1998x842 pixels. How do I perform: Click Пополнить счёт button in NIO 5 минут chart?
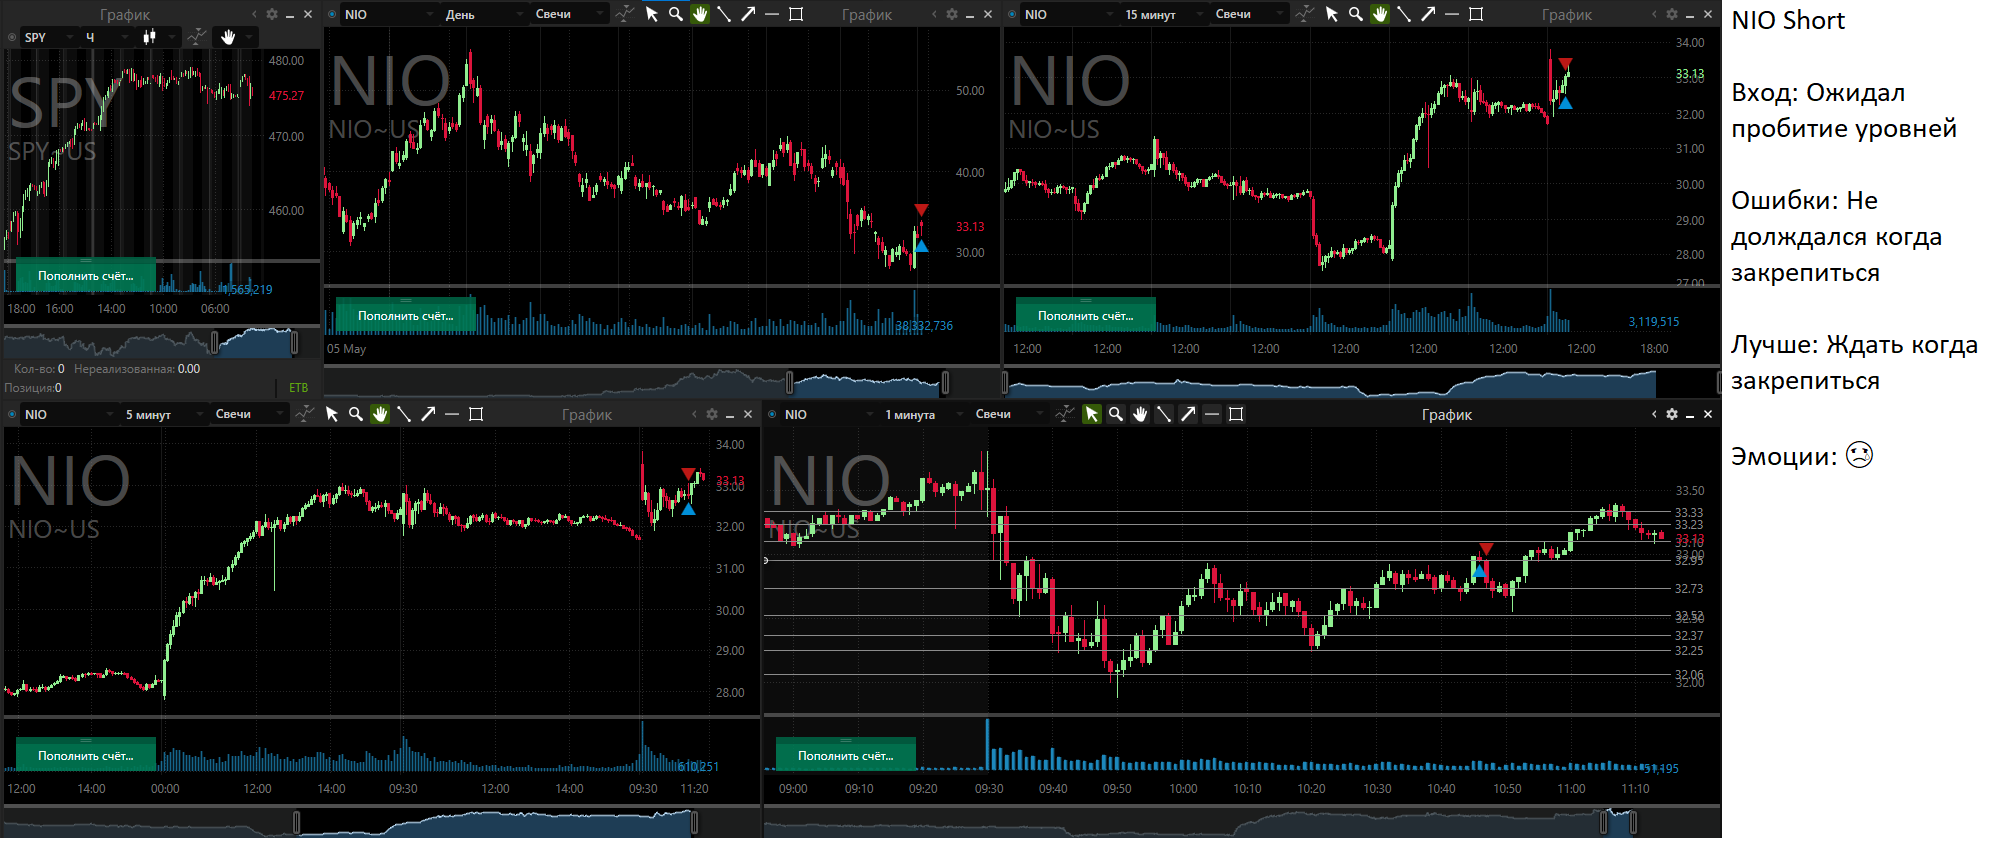[86, 755]
